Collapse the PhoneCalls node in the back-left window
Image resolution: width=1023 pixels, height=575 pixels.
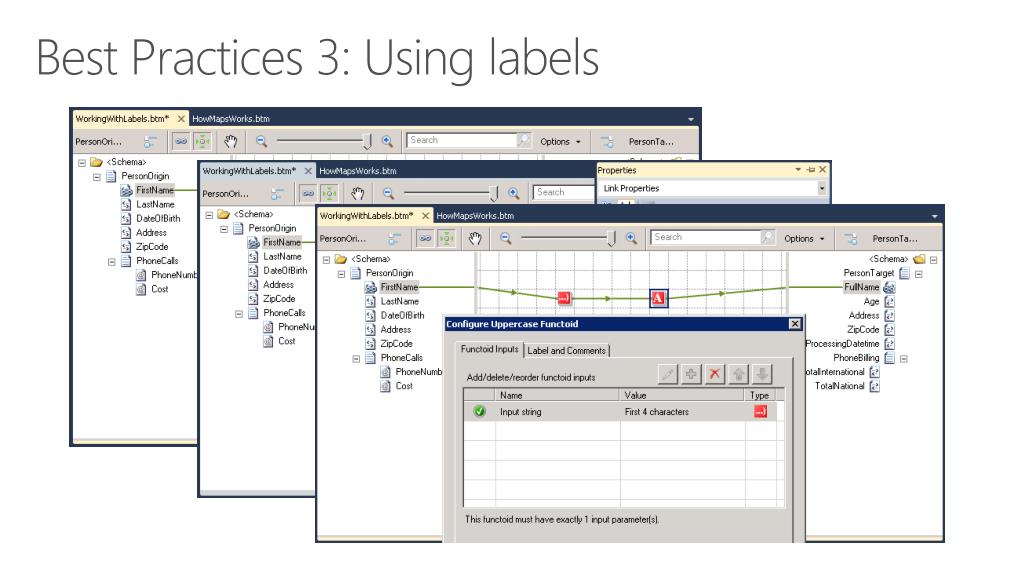click(112, 261)
